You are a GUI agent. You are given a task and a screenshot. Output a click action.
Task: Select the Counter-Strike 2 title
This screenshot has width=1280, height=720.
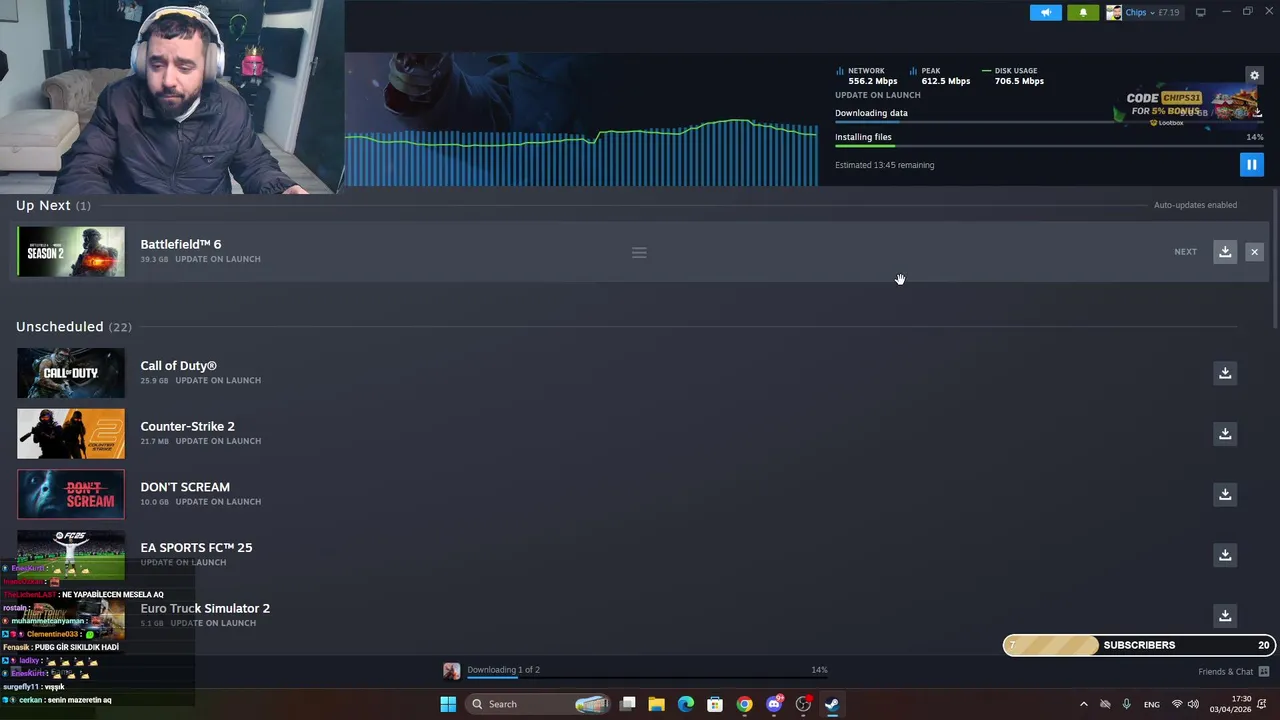(x=187, y=426)
